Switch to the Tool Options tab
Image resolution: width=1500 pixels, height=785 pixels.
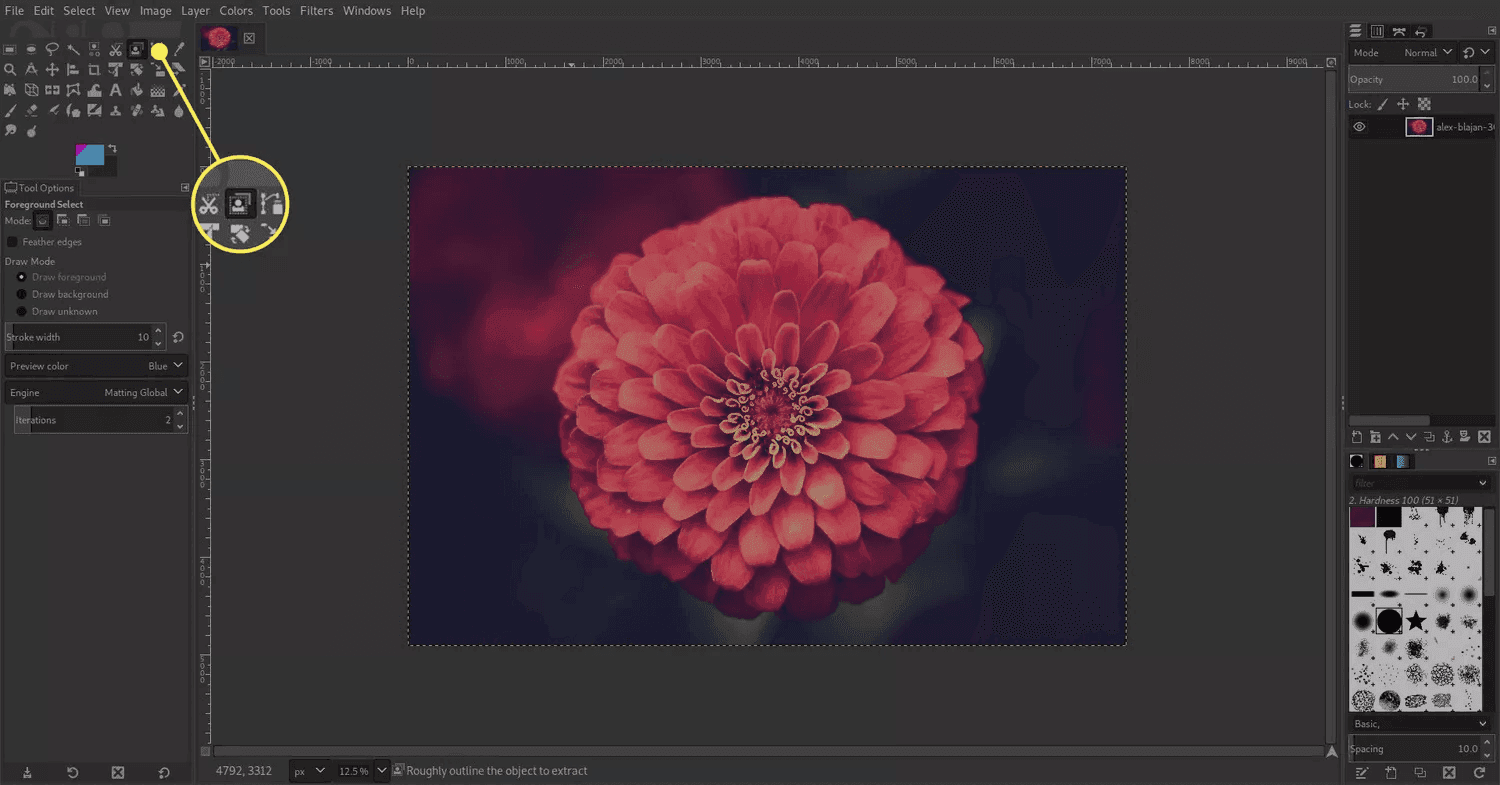(x=40, y=188)
